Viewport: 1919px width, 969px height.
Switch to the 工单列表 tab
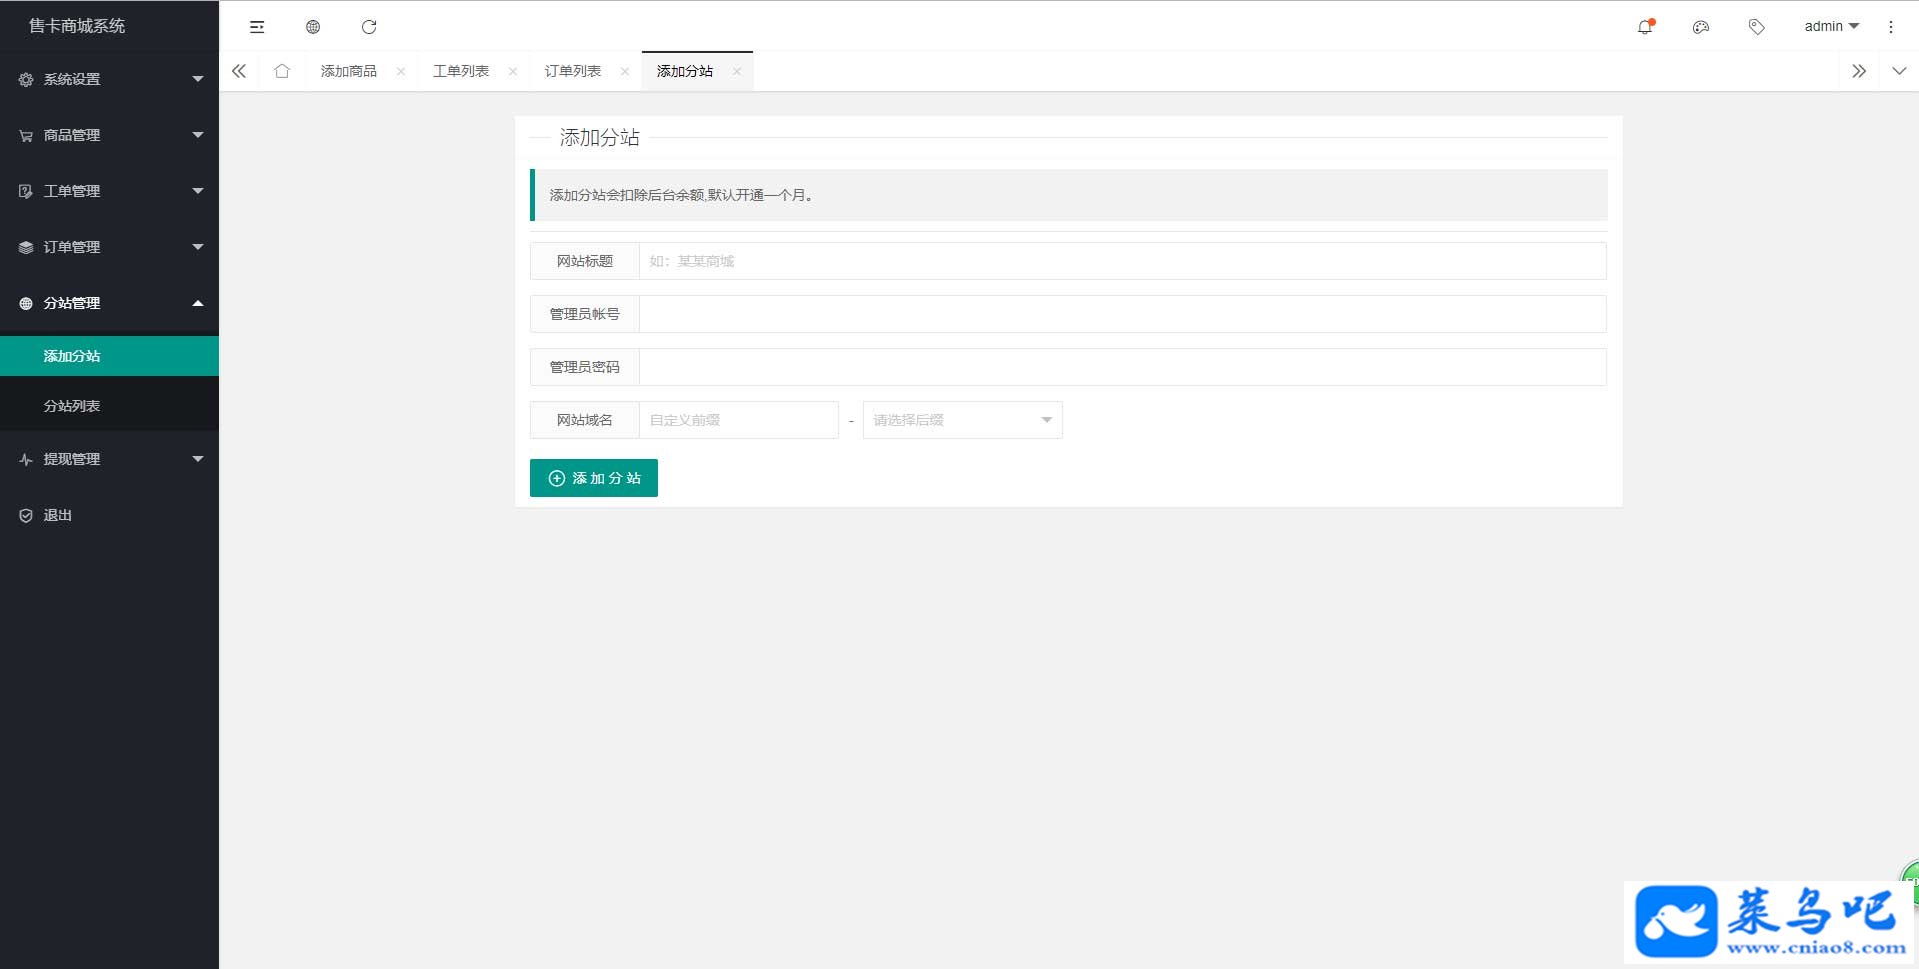(x=461, y=71)
